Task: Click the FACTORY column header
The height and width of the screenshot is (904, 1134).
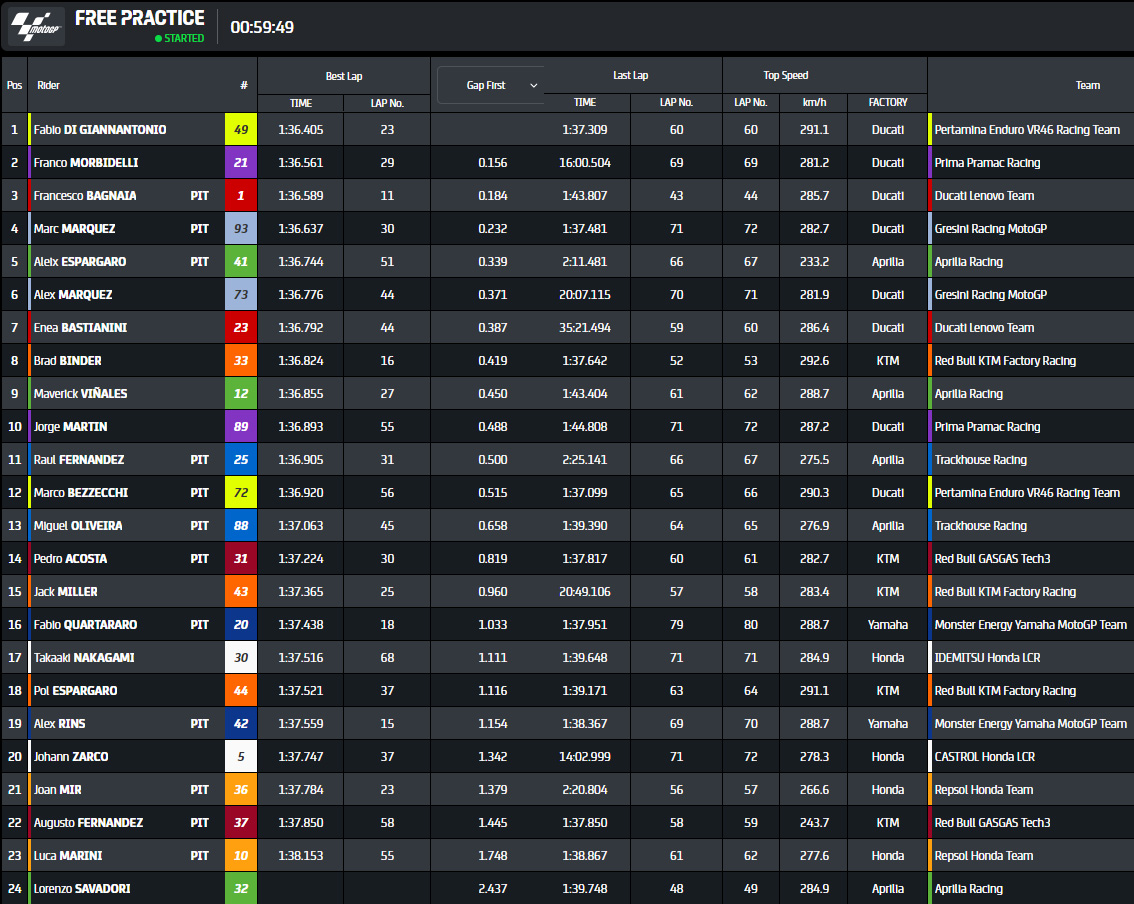Action: (887, 102)
